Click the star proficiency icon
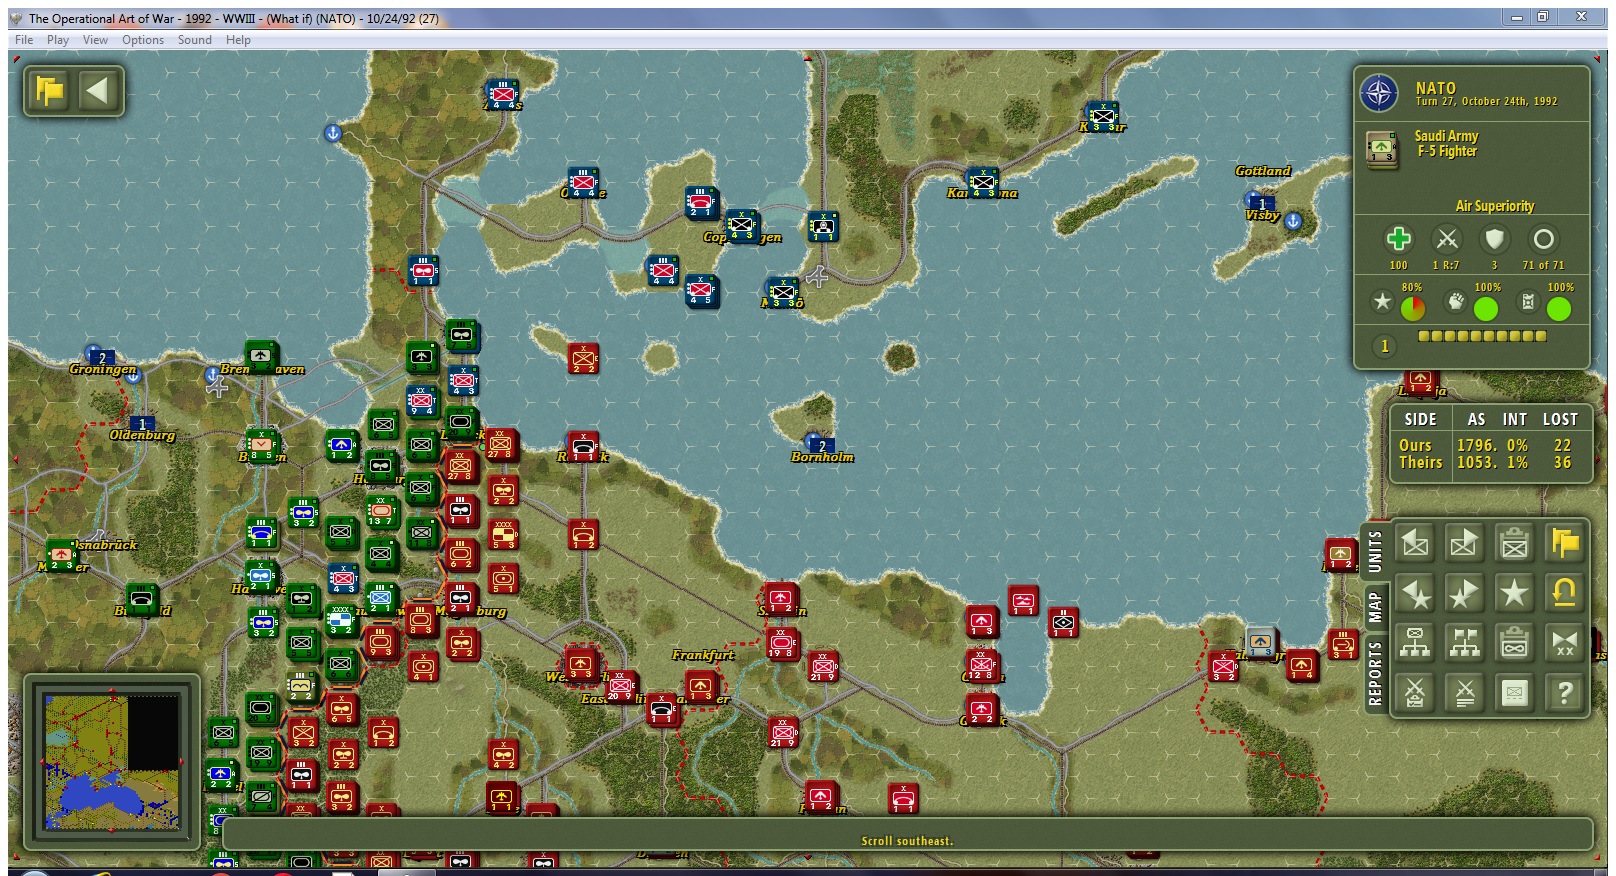 tap(1382, 301)
